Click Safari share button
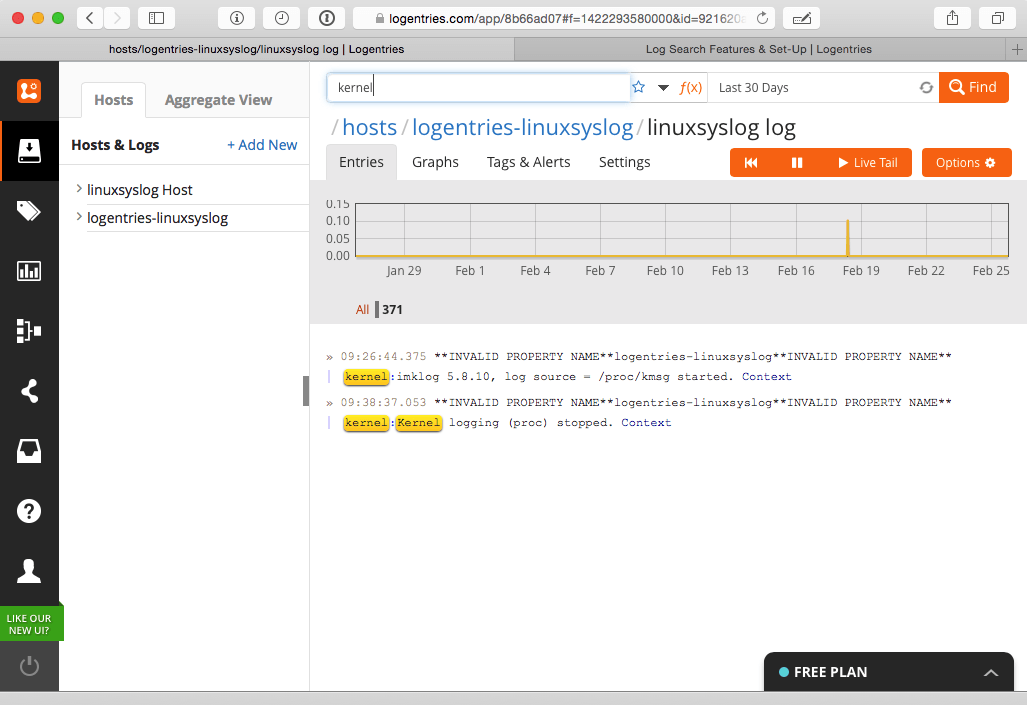1027x705 pixels. click(952, 18)
